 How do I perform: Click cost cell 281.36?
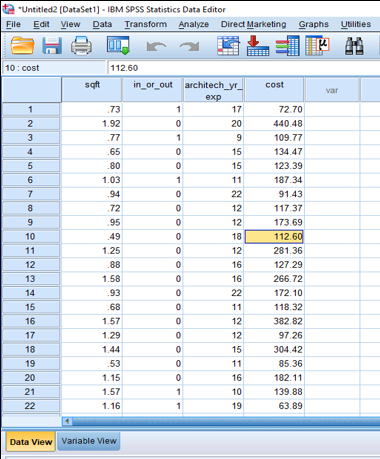[x=274, y=250]
